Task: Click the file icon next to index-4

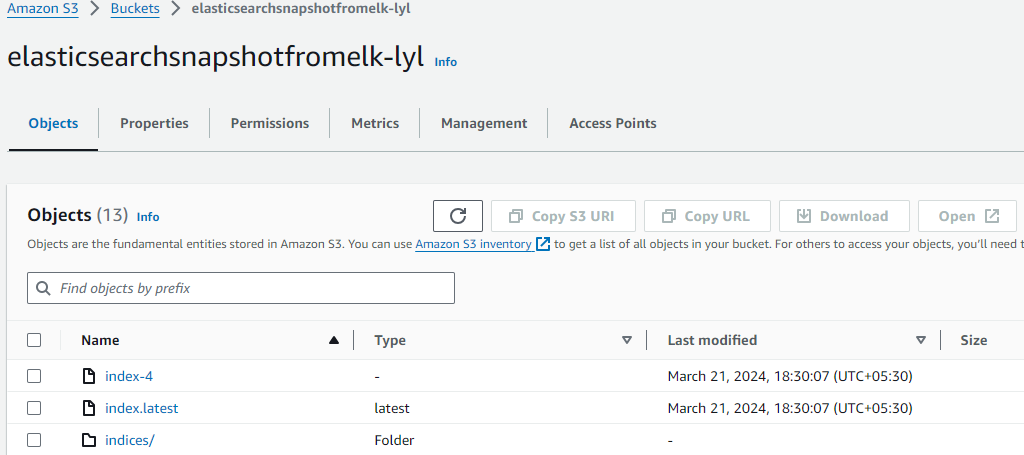Action: tap(89, 376)
